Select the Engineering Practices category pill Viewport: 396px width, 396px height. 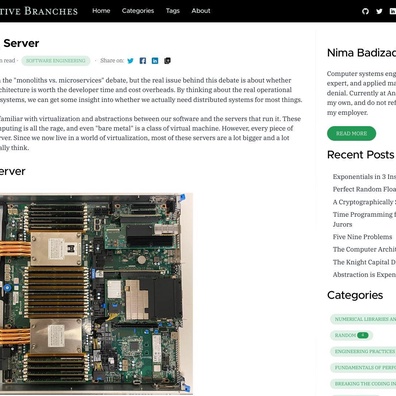click(x=363, y=351)
